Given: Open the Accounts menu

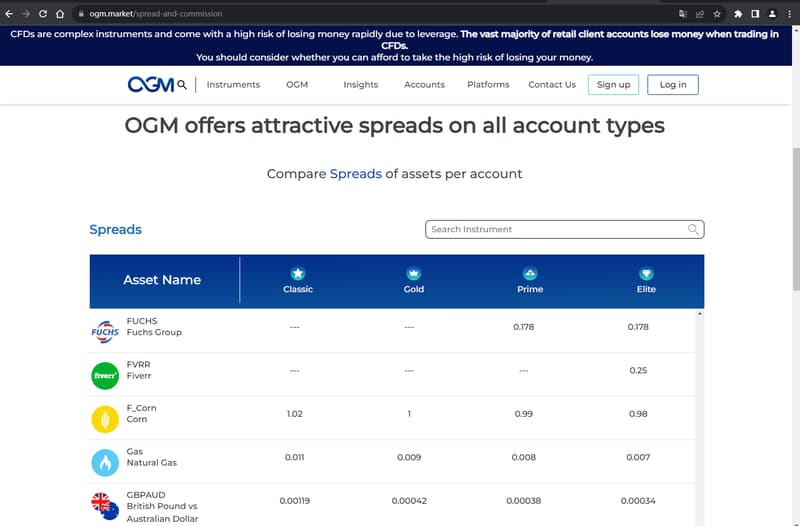Looking at the screenshot, I should [x=424, y=85].
